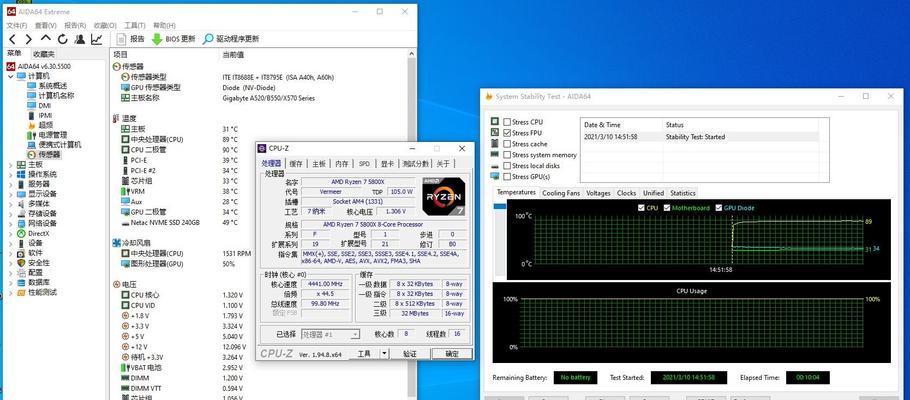Click the 驱动程序更新 driver update button

tap(231, 39)
